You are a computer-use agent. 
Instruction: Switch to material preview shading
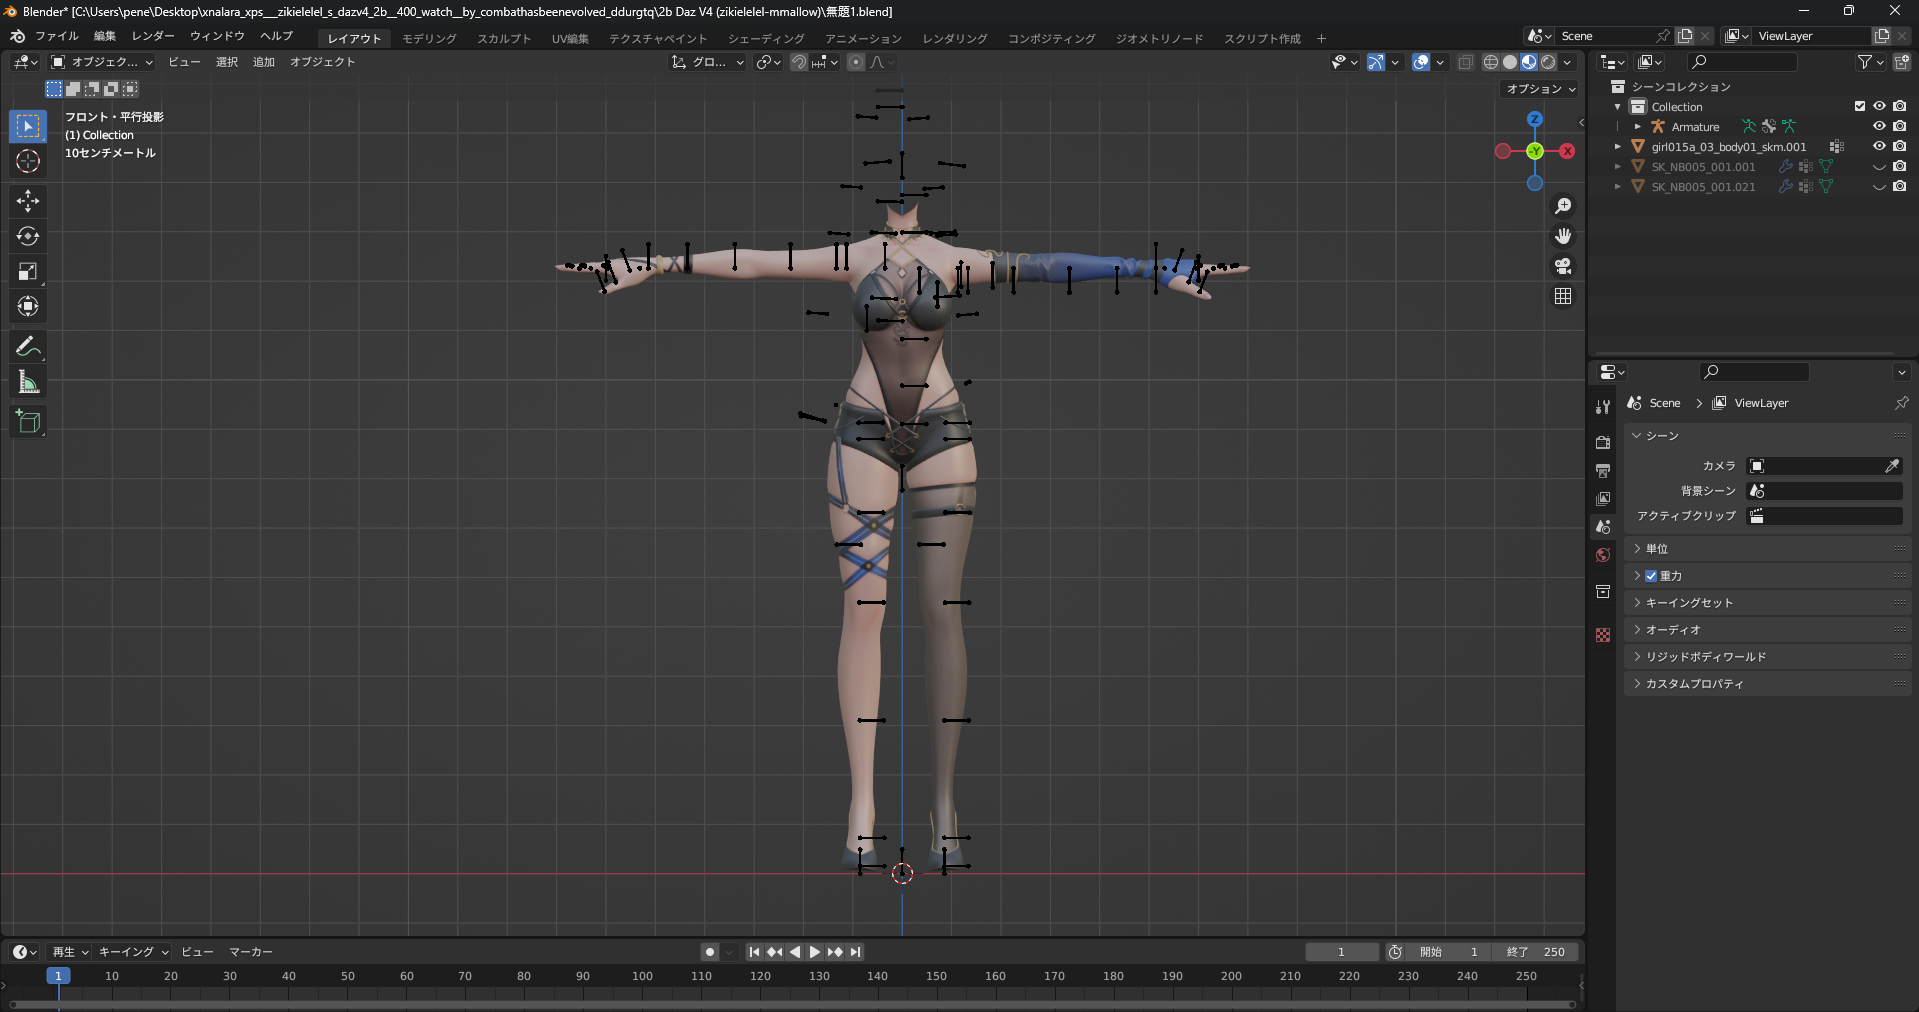click(x=1529, y=62)
